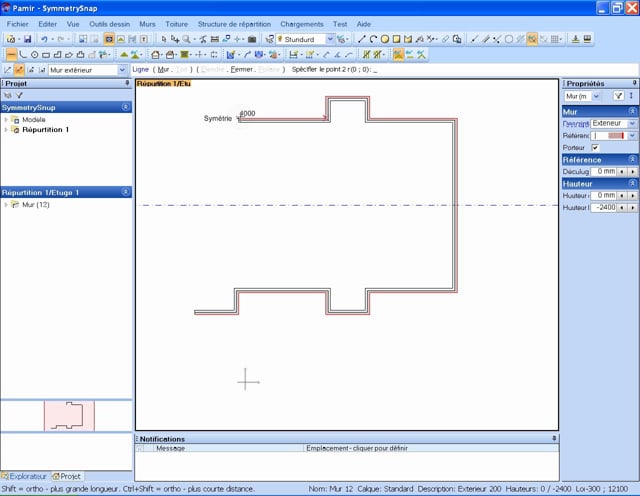This screenshot has height=496, width=640.
Task: Select the arrow pointer selection tool
Action: (x=164, y=39)
